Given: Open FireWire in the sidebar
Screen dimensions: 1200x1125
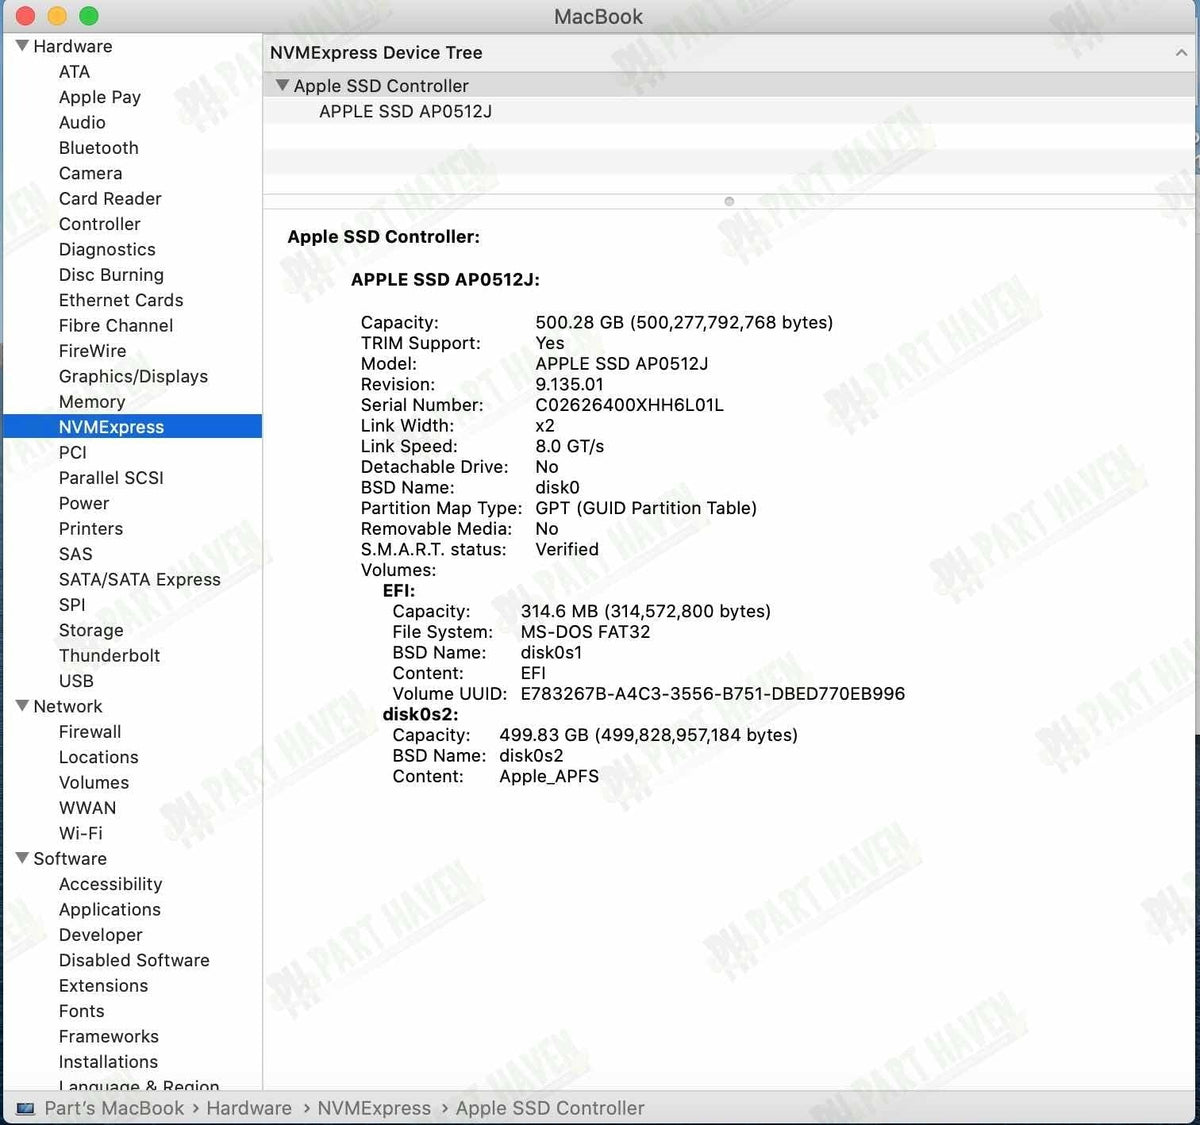Looking at the screenshot, I should (92, 351).
